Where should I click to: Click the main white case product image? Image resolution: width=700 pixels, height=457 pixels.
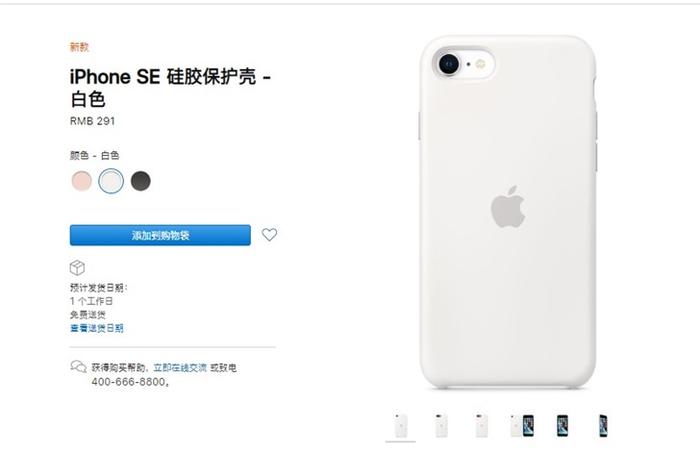(x=508, y=212)
